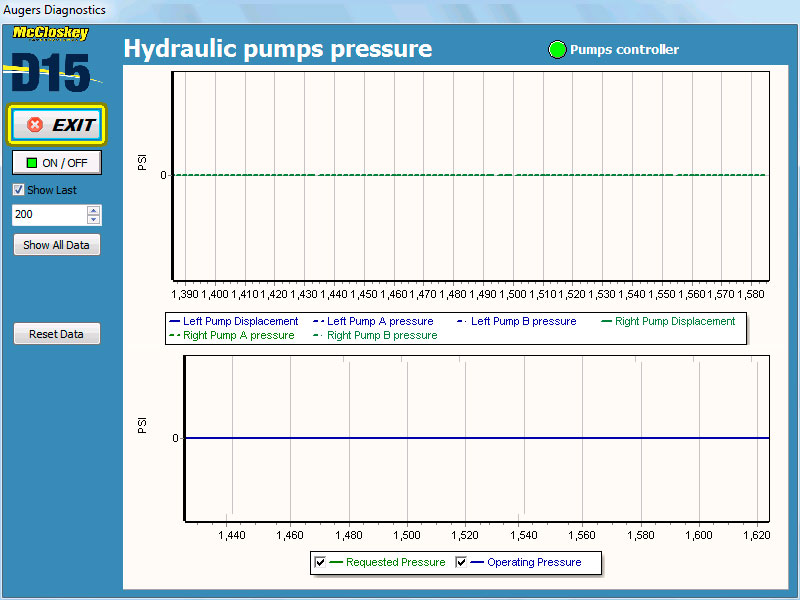Toggle the Operating Pressure checkbox
Viewport: 800px width, 600px height.
(x=461, y=563)
